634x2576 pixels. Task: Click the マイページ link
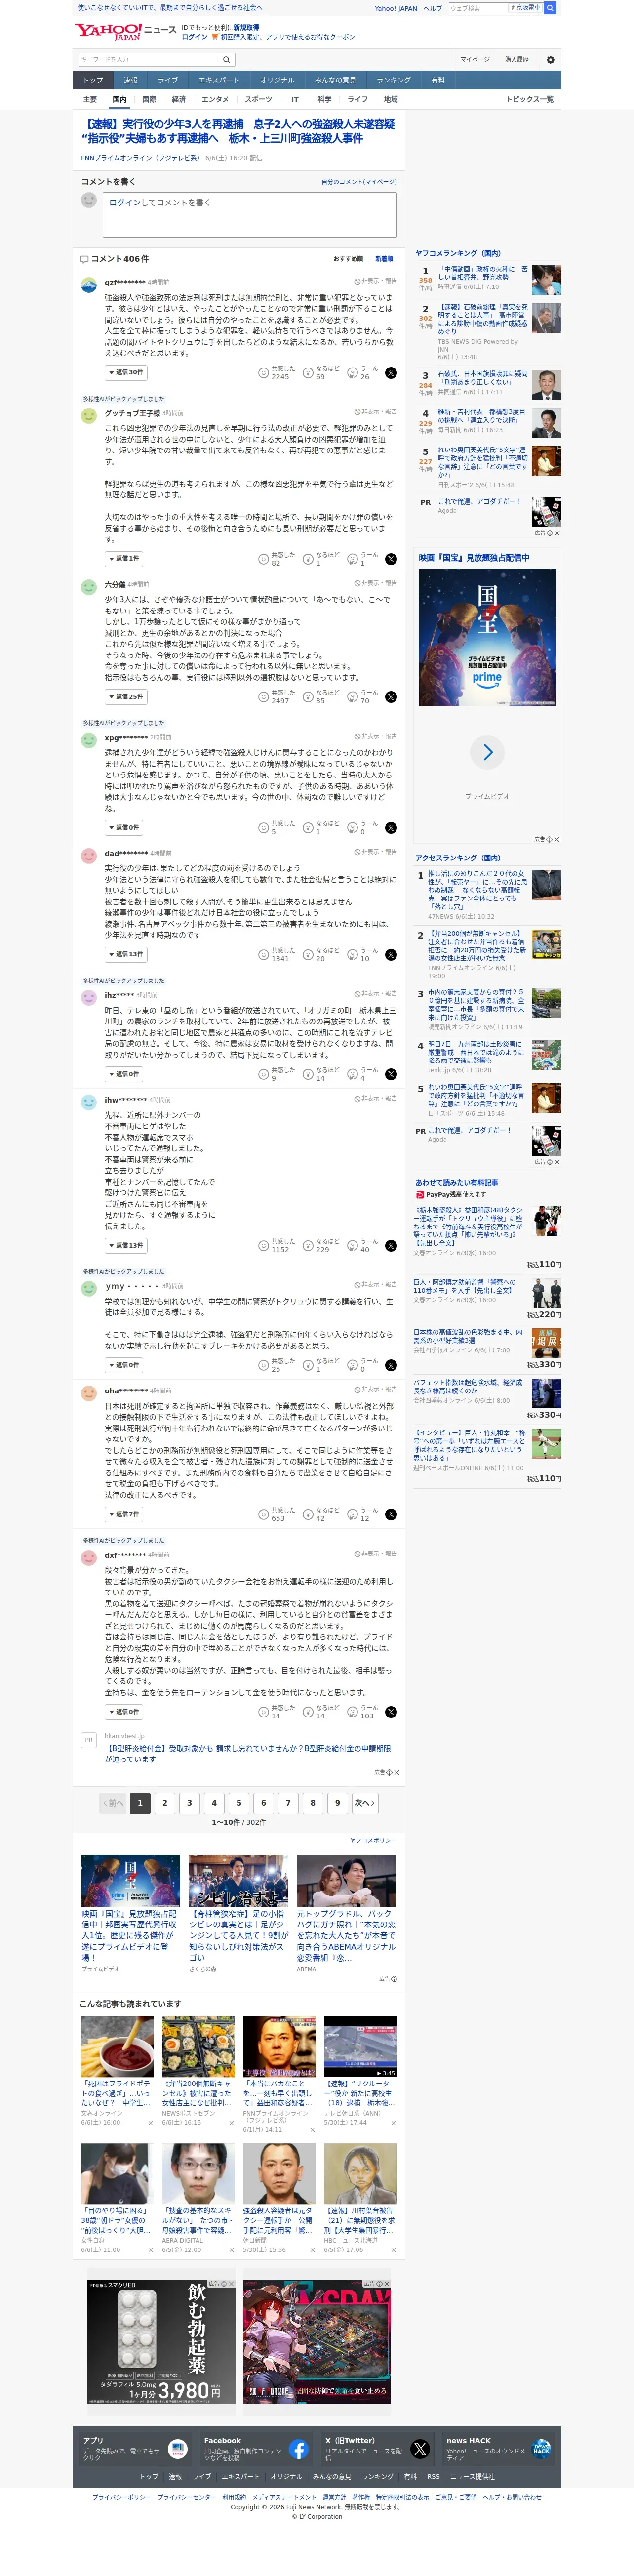[x=475, y=60]
